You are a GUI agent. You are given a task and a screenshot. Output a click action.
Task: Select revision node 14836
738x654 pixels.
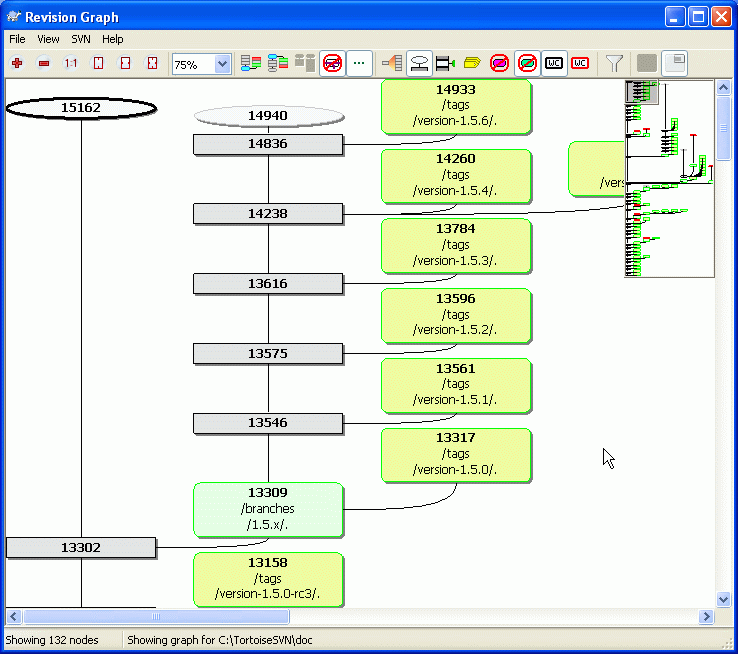pos(268,144)
